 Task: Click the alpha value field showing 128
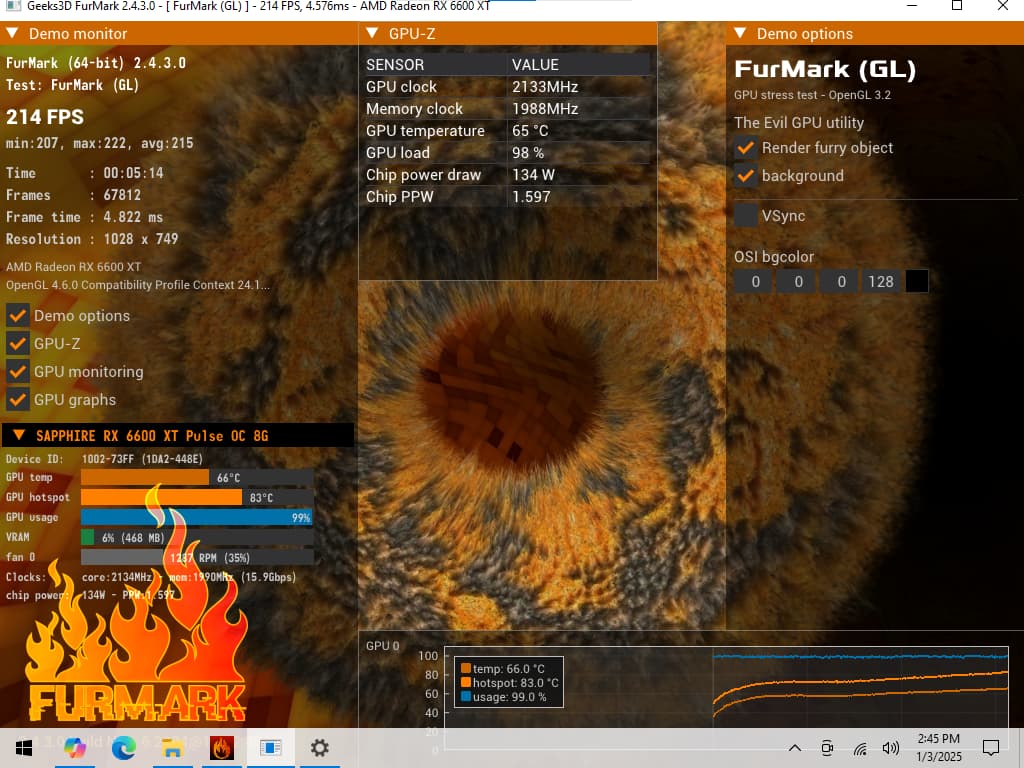[881, 281]
